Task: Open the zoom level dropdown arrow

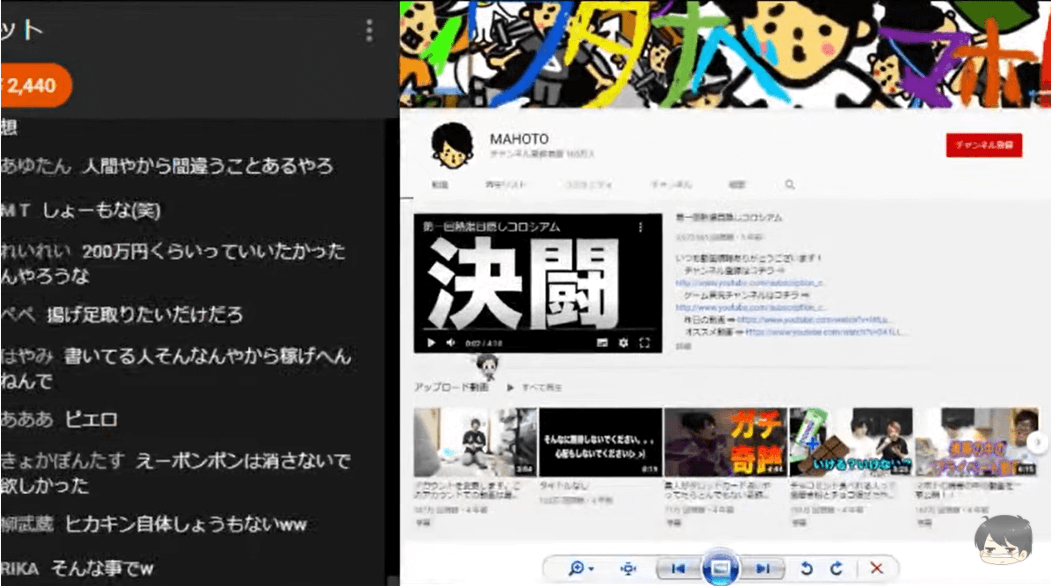Action: [x=592, y=568]
